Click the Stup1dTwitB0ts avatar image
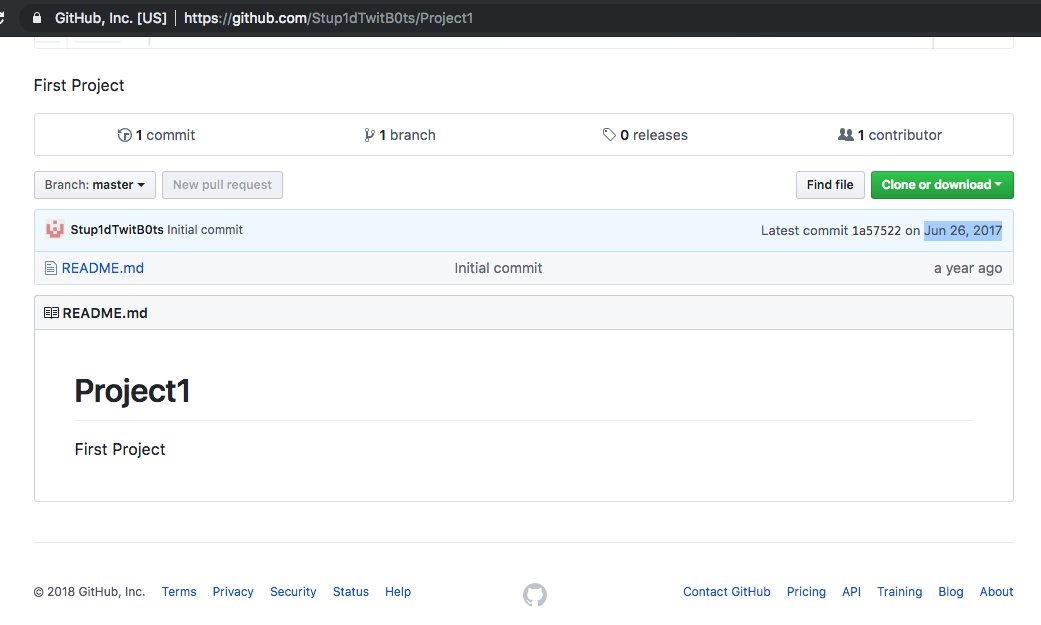Viewport: 1041px width, 625px height. coord(54,230)
